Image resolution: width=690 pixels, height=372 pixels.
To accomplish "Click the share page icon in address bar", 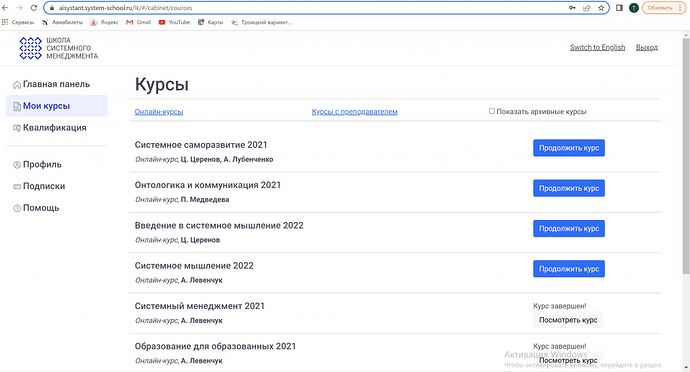I will click(587, 8).
